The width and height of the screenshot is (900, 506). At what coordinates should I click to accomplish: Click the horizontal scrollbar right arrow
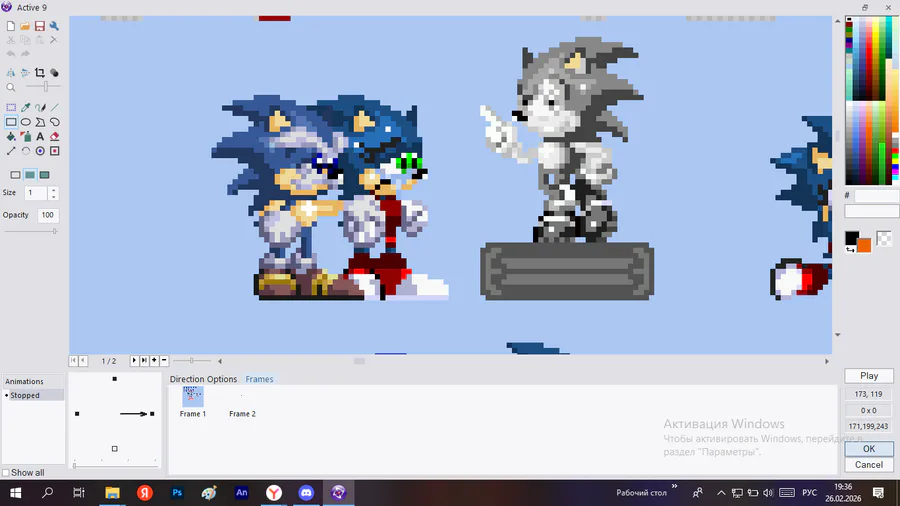(x=827, y=361)
